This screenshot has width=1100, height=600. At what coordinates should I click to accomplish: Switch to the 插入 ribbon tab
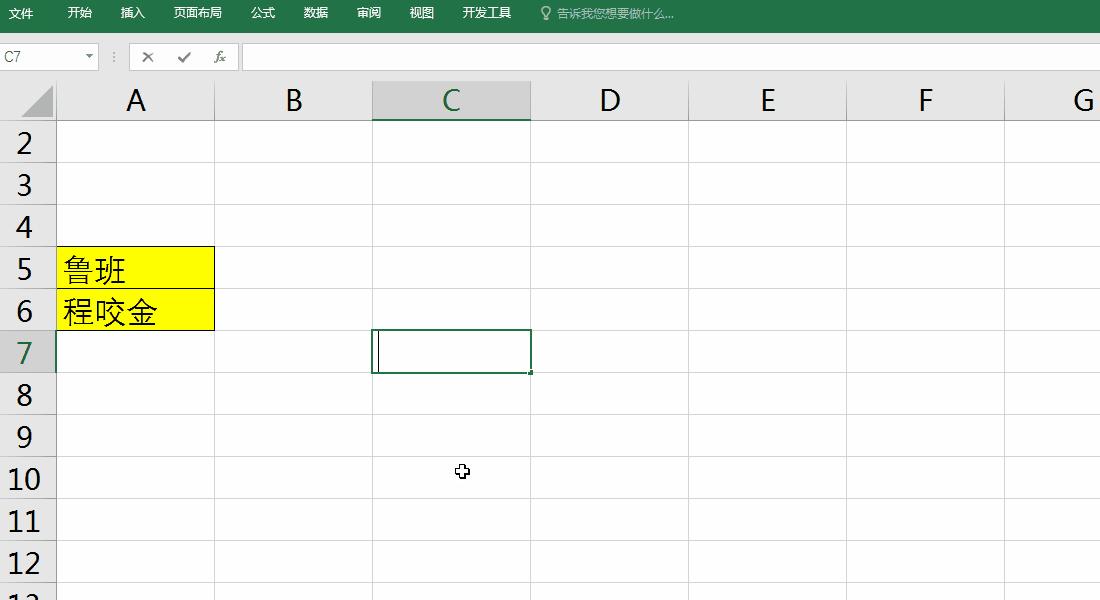[133, 14]
